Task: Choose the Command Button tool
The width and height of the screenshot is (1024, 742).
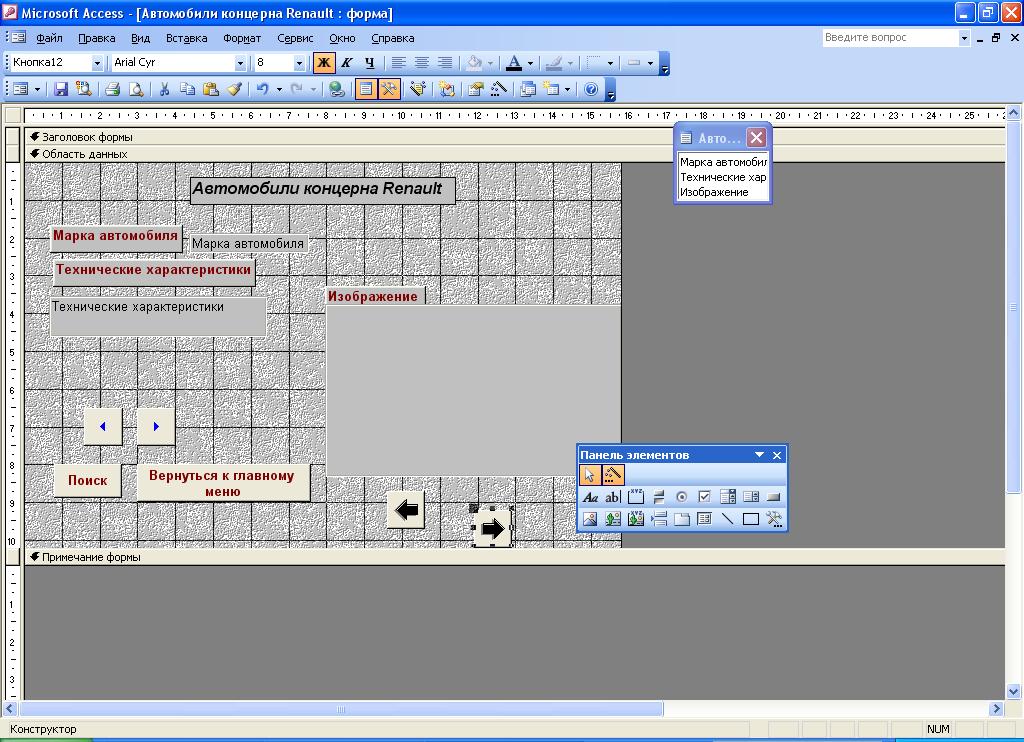Action: 774,497
